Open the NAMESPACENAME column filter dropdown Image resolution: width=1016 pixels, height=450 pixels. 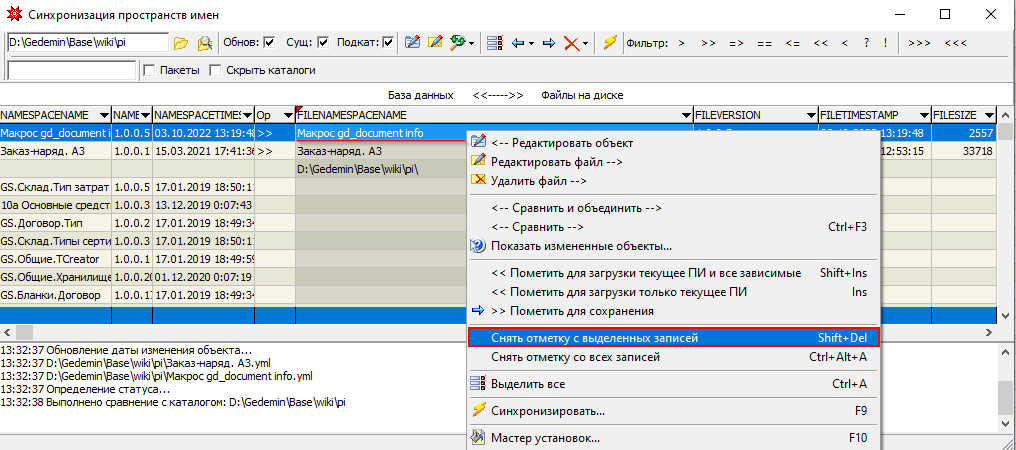[103, 115]
